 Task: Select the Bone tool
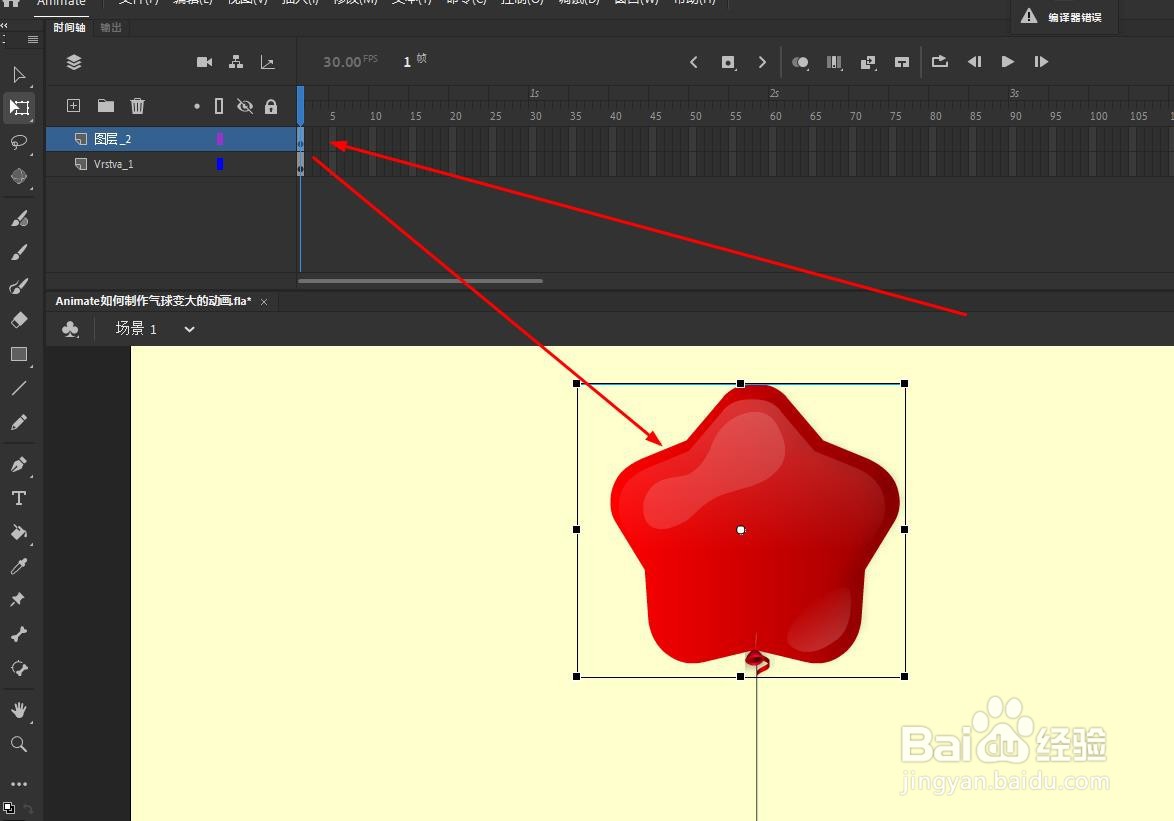click(19, 634)
